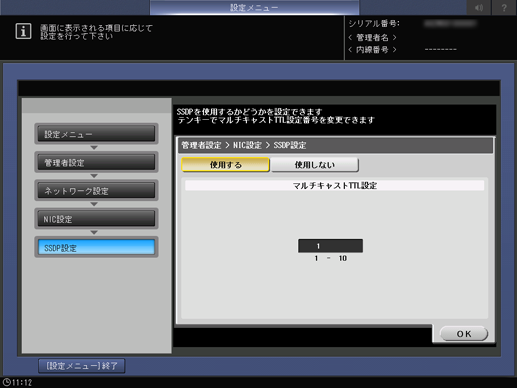Viewport: 517px width, 388px height.
Task: Click the 設定メニュー title tab at top
Action: point(254,7)
